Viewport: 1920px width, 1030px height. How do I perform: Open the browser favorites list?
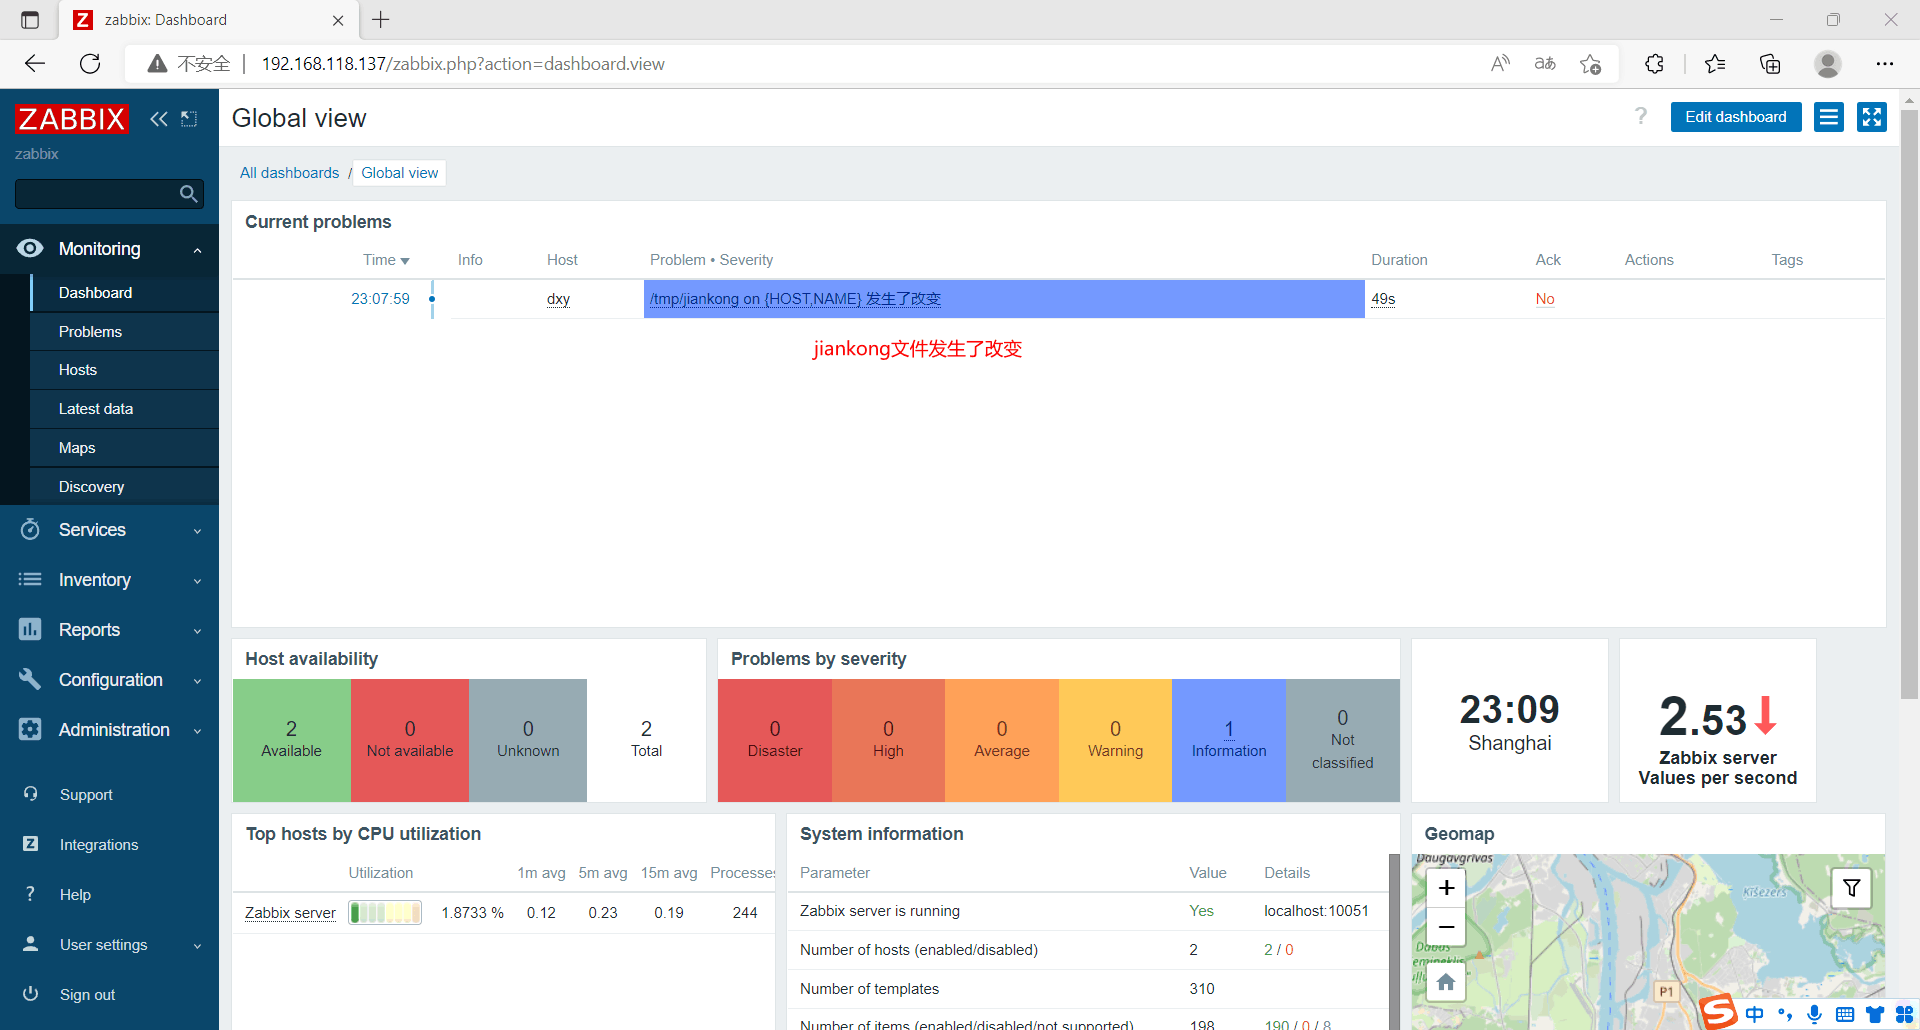[x=1715, y=64]
